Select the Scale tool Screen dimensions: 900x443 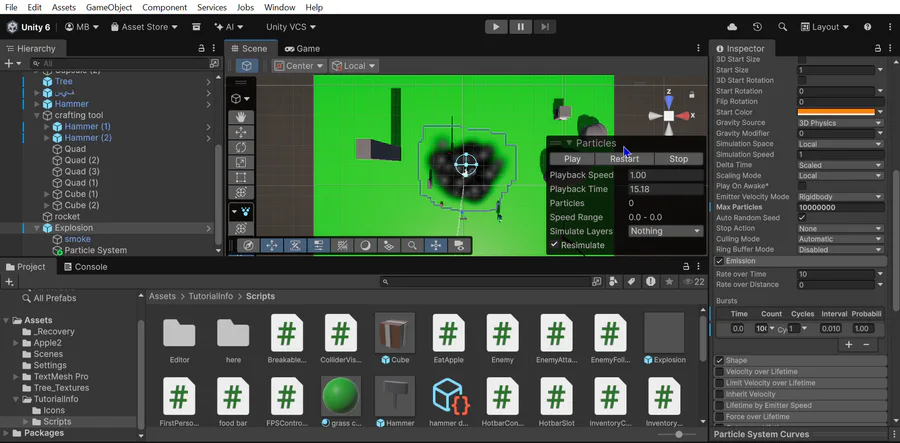point(241,162)
